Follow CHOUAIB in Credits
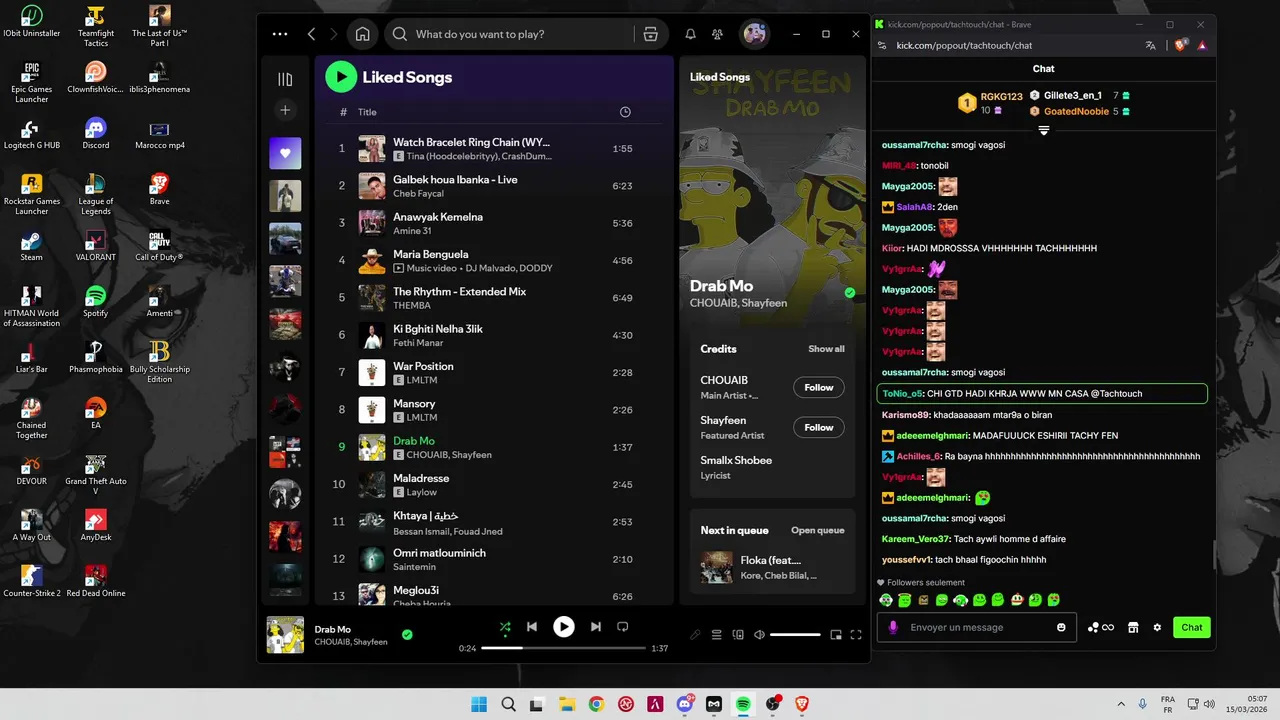This screenshot has width=1280, height=720. (819, 387)
